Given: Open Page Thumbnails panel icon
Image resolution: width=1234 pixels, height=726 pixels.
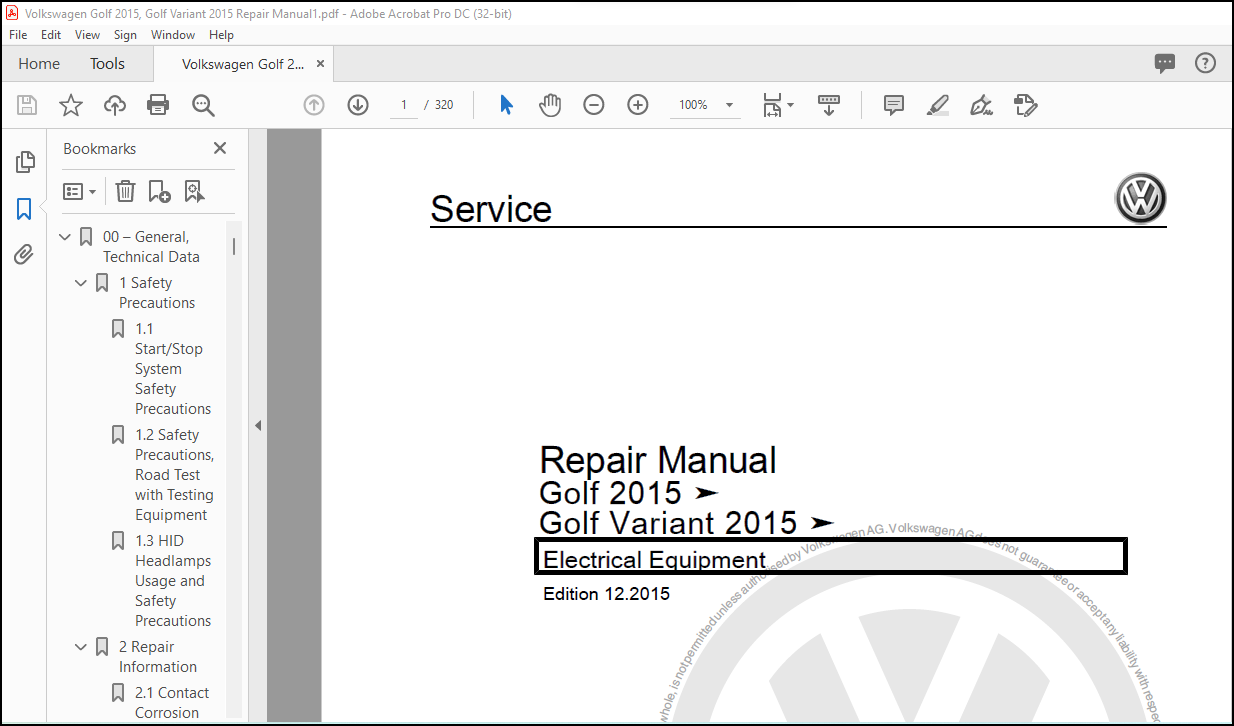Looking at the screenshot, I should [25, 162].
